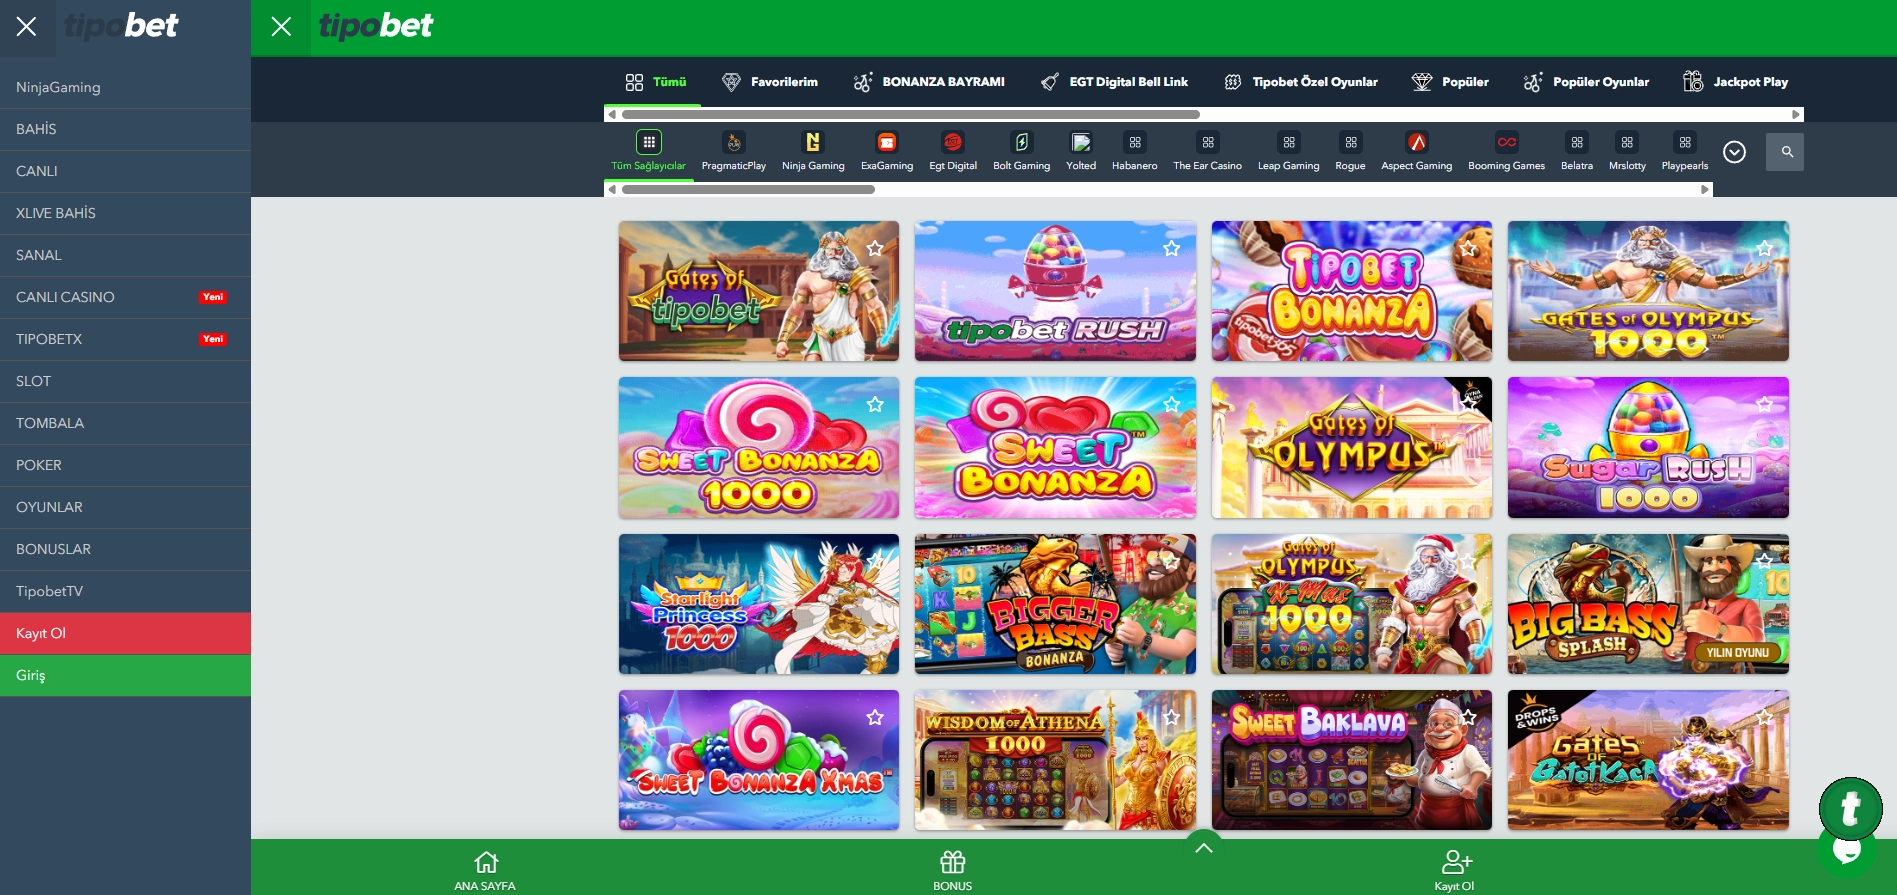Switch to the BONANZA BAYRAMI tab
Image resolution: width=1897 pixels, height=895 pixels.
(x=929, y=82)
